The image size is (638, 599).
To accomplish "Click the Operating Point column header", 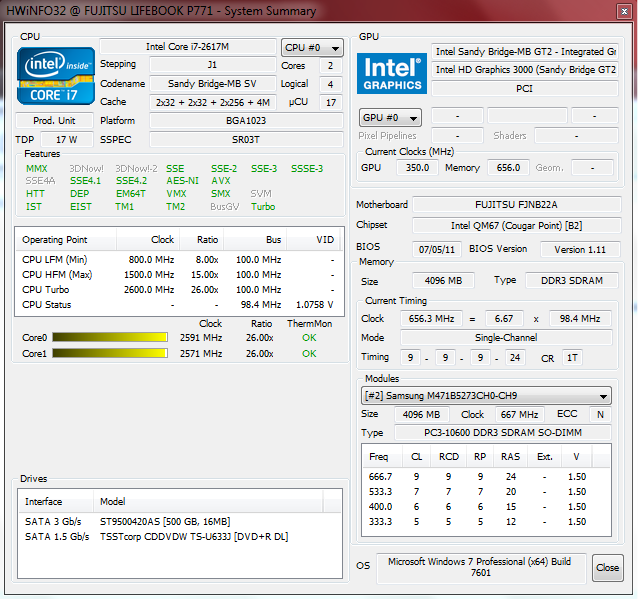I will coord(66,240).
